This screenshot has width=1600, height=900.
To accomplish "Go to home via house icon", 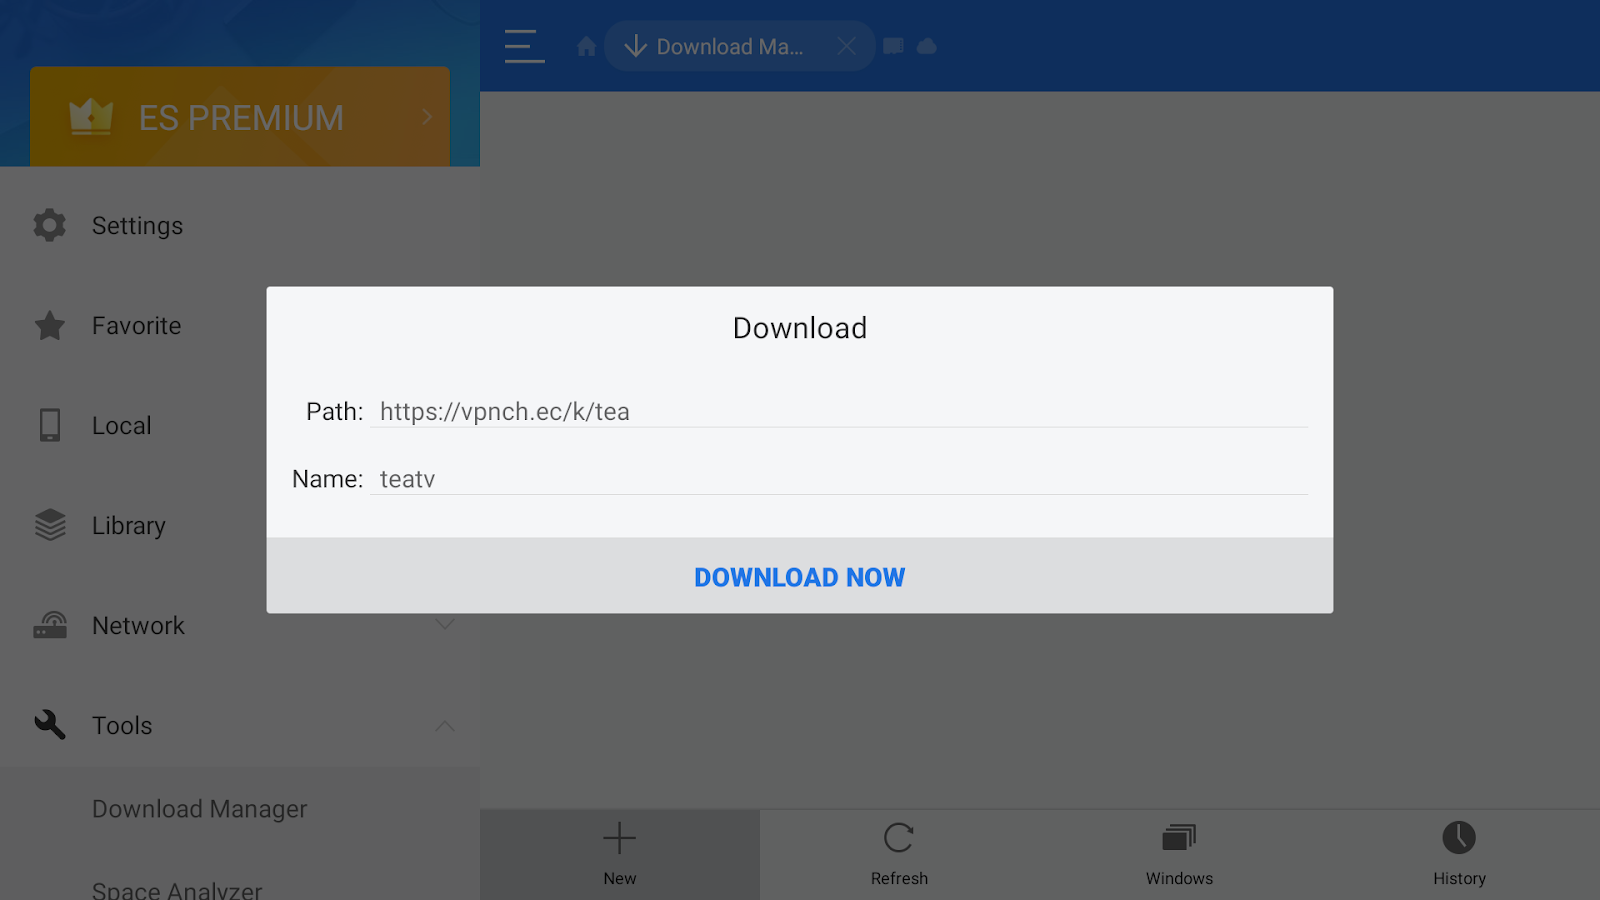I will click(587, 47).
